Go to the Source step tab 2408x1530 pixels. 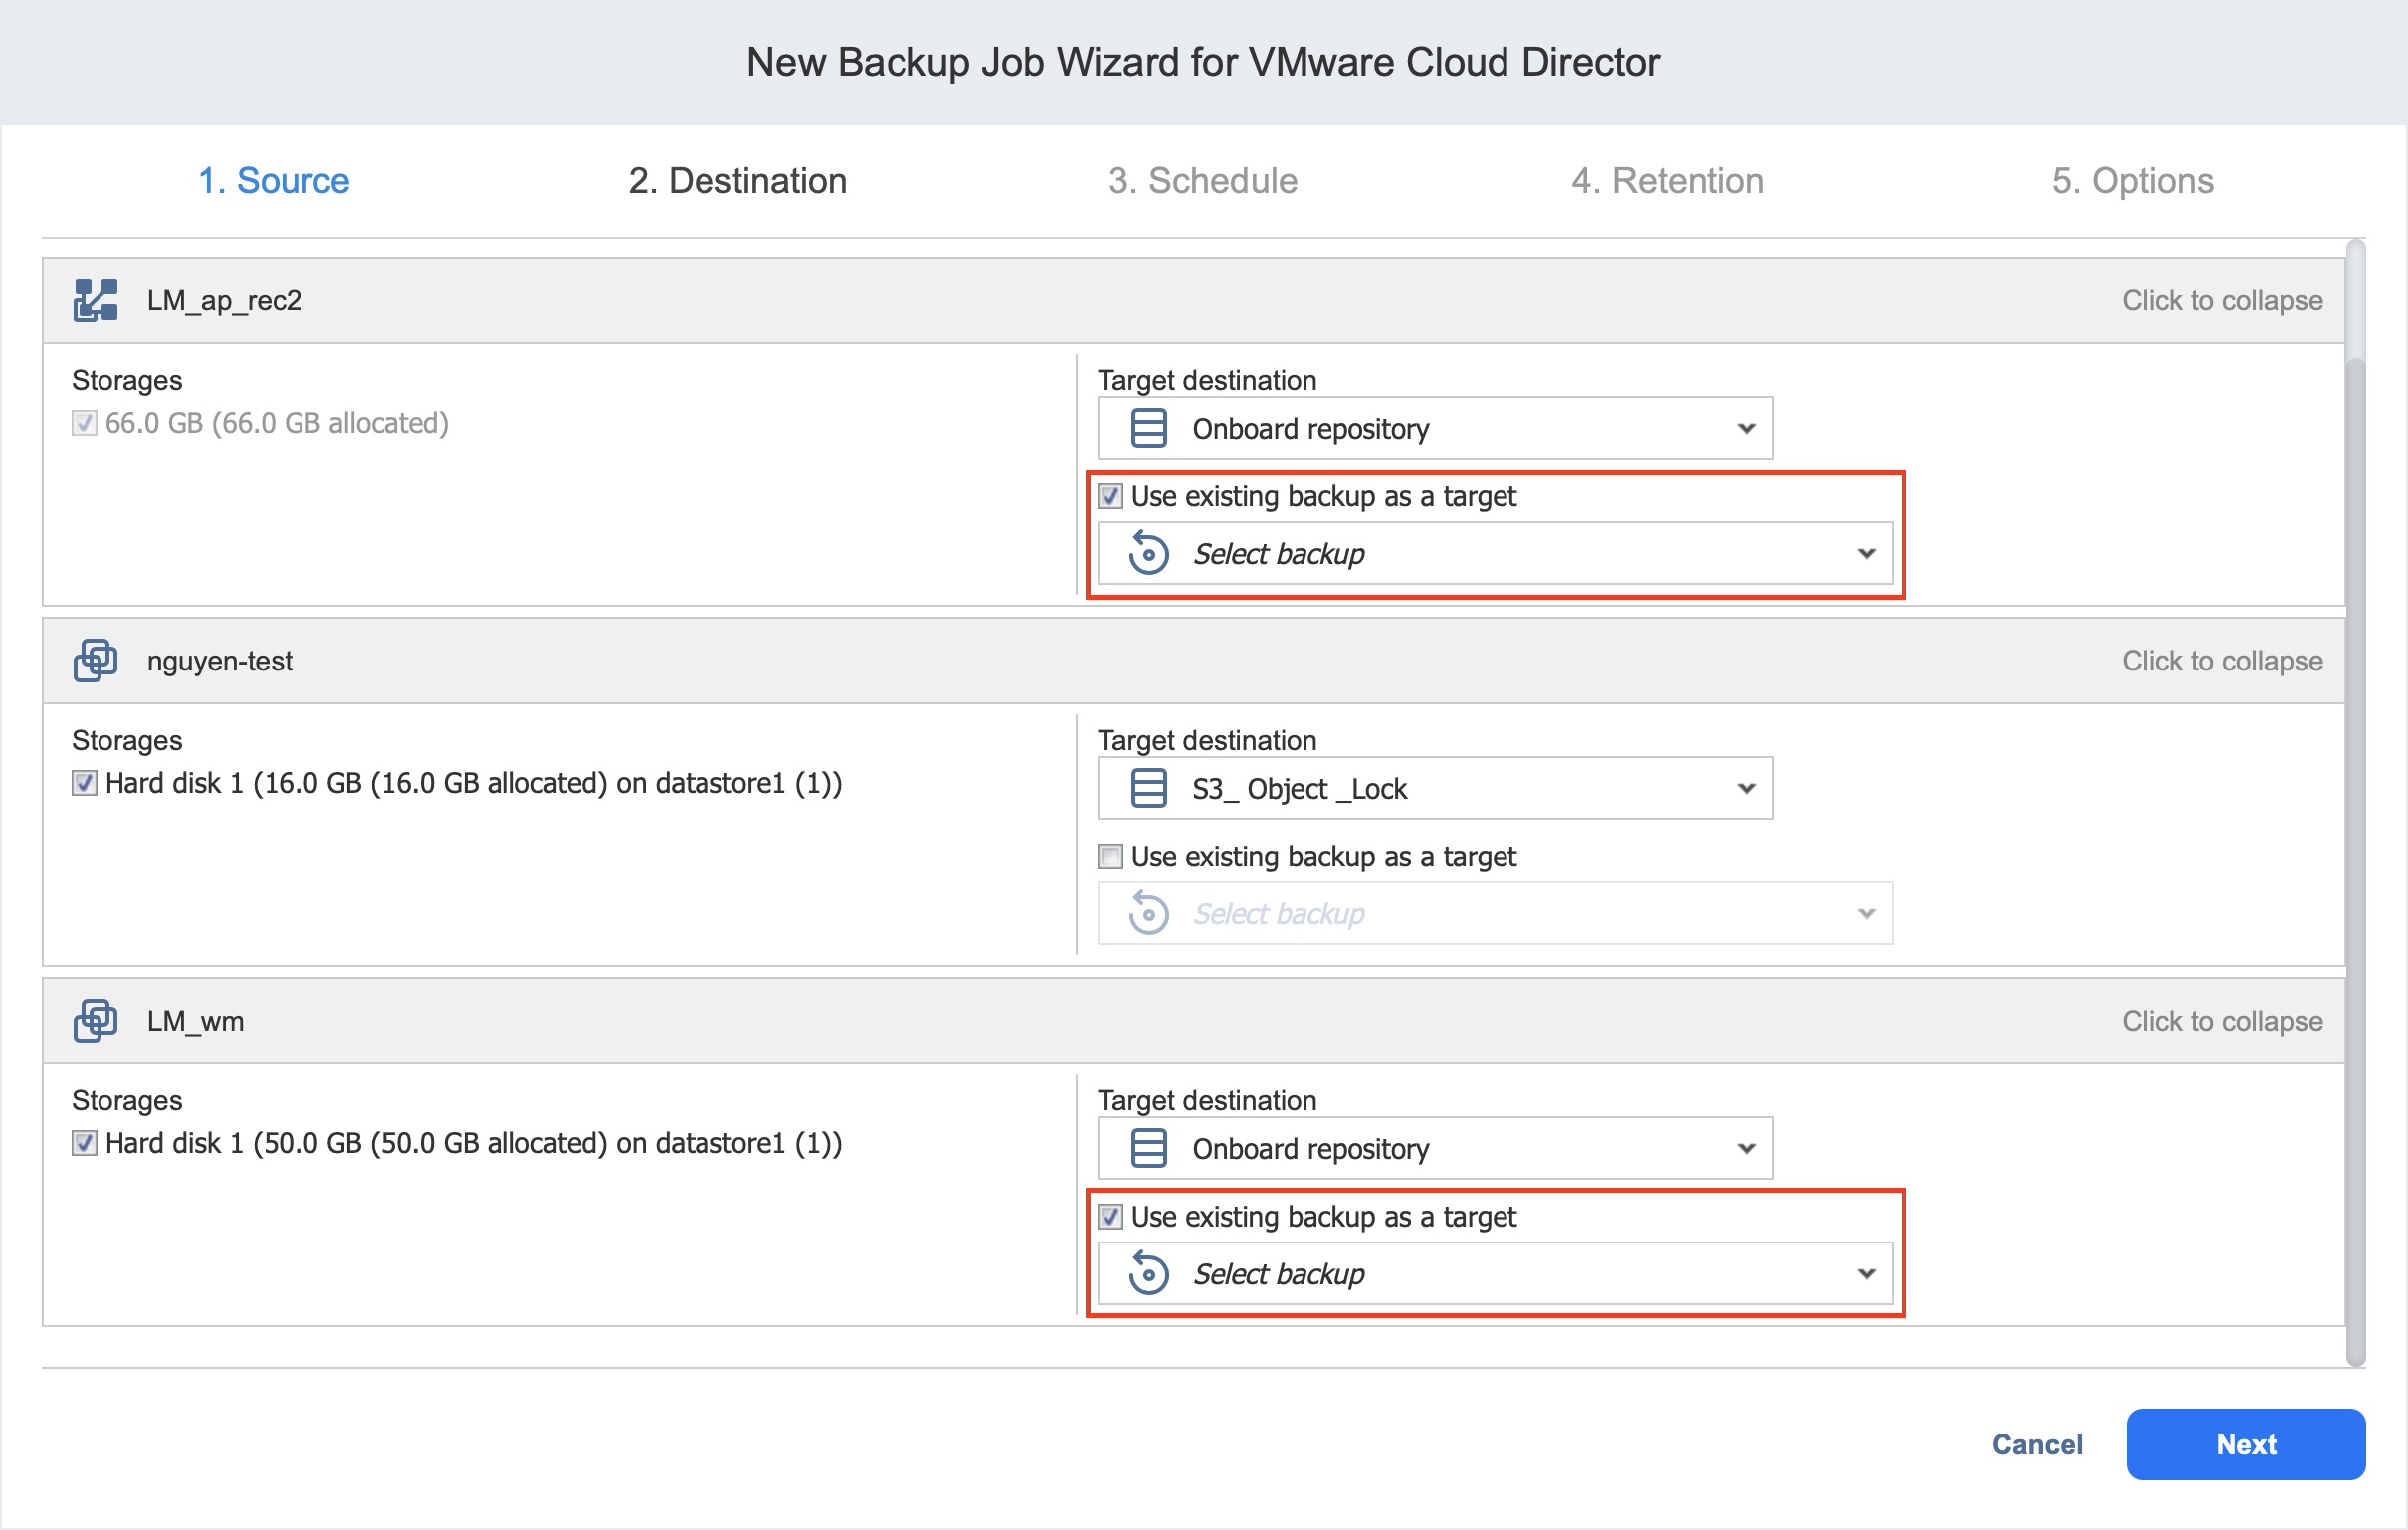pyautogui.click(x=273, y=180)
